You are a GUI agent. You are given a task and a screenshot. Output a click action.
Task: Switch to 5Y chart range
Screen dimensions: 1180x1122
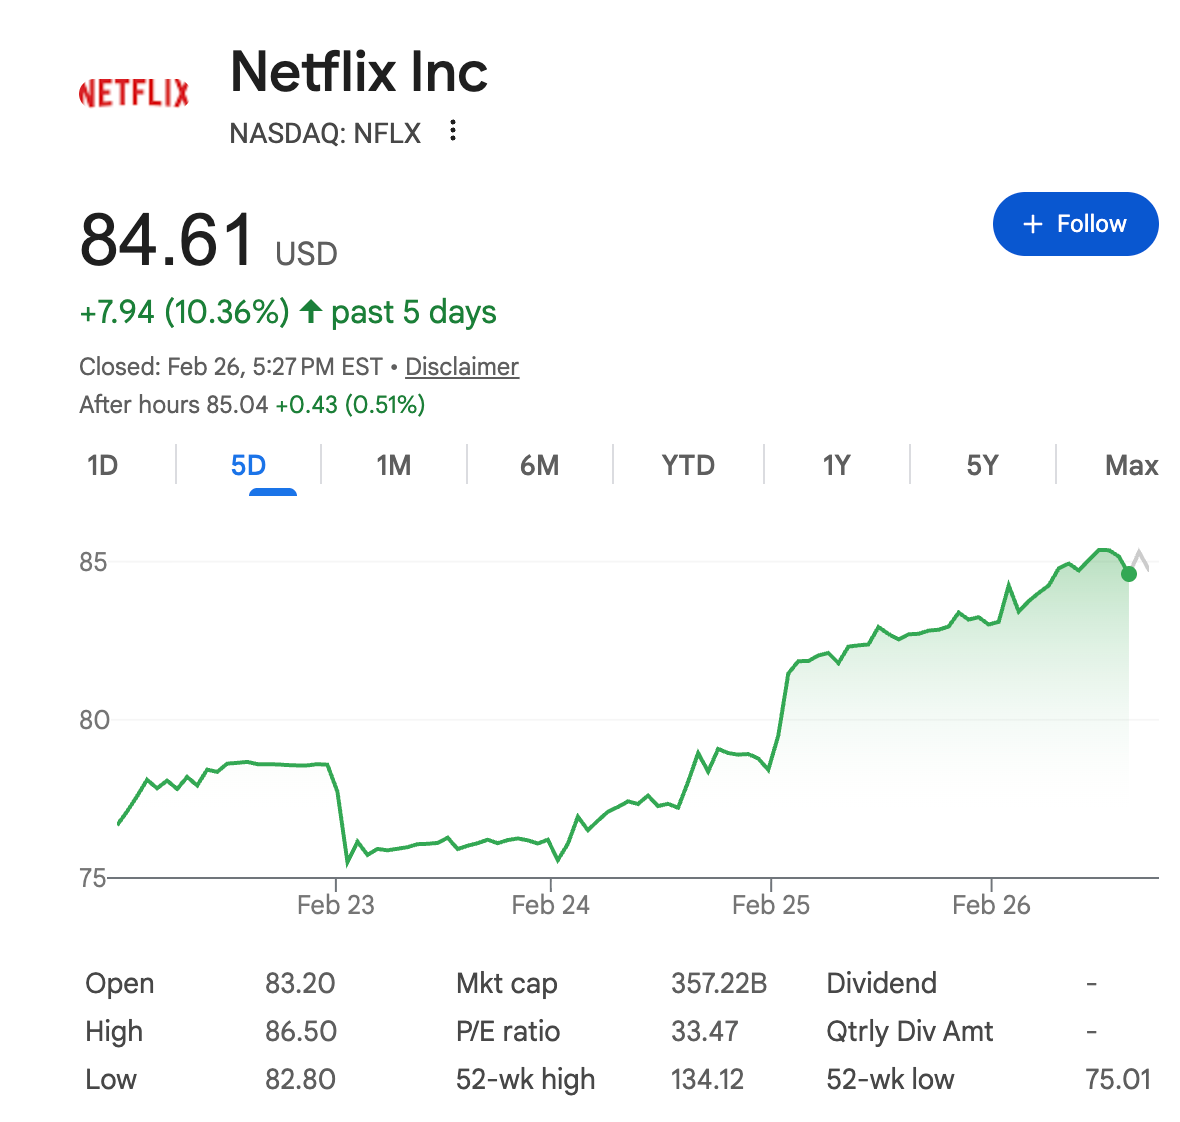pos(982,466)
